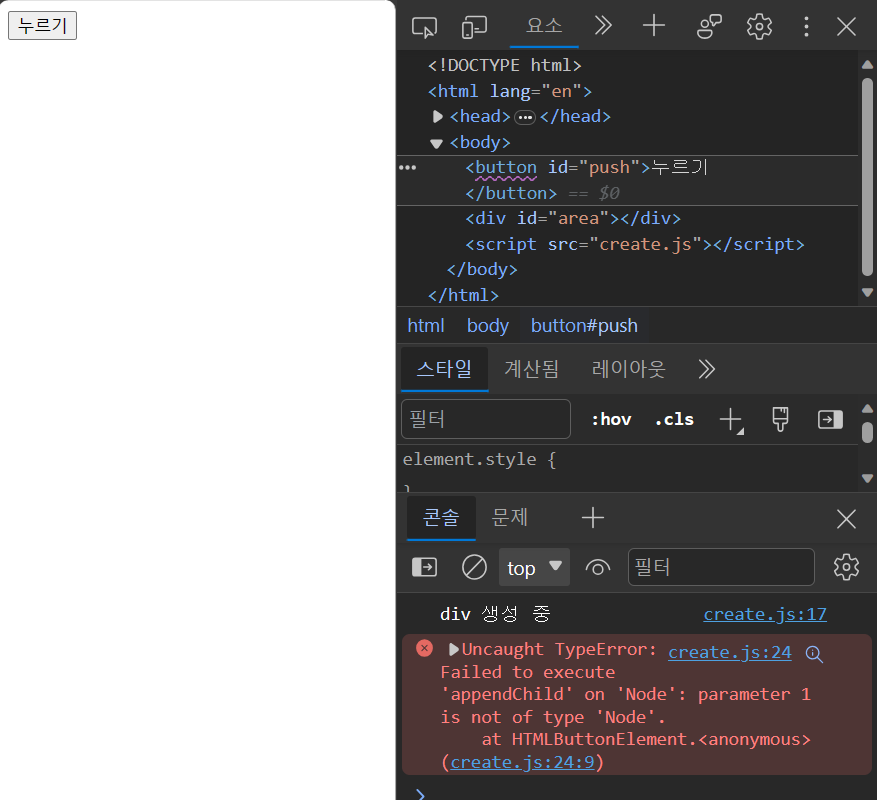
Task: Open the 요소 (Elements) tab
Action: [x=544, y=26]
